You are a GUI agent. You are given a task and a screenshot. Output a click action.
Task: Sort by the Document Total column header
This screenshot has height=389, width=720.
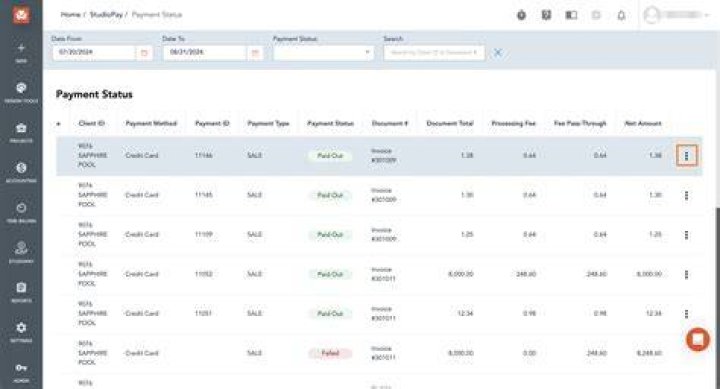450,123
